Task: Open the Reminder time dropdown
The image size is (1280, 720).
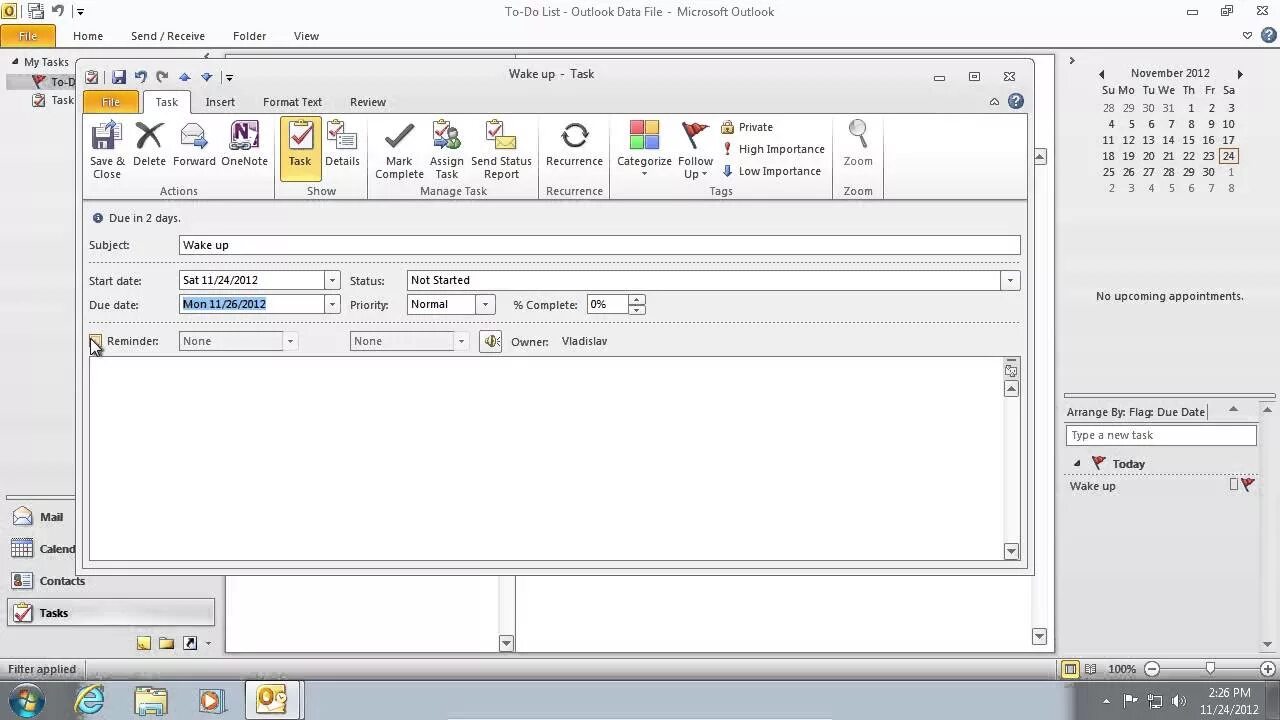Action: [461, 341]
